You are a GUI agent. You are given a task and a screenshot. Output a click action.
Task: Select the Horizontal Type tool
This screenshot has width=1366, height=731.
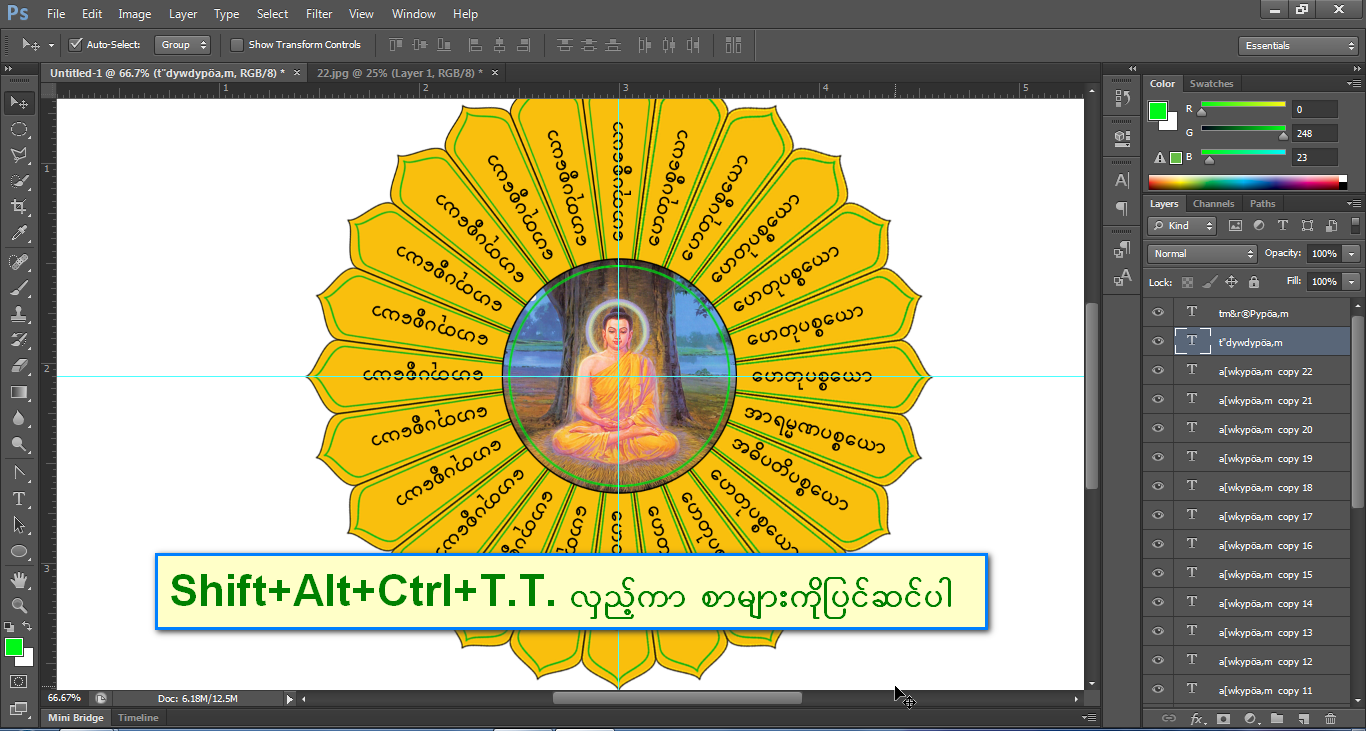click(x=19, y=498)
